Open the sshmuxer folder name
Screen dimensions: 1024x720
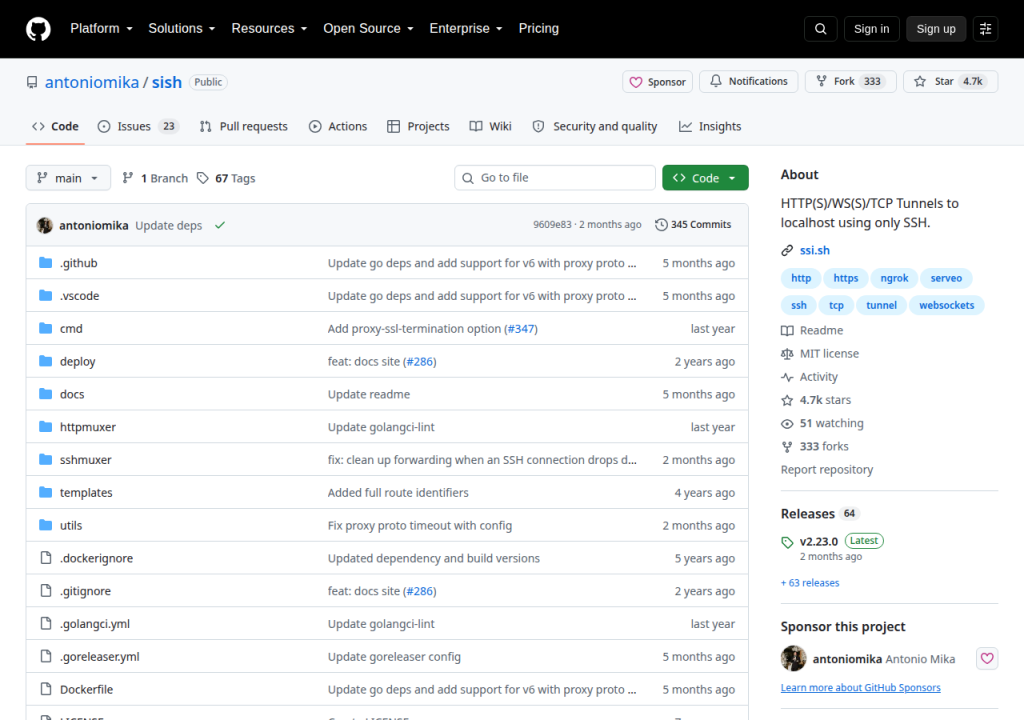86,460
